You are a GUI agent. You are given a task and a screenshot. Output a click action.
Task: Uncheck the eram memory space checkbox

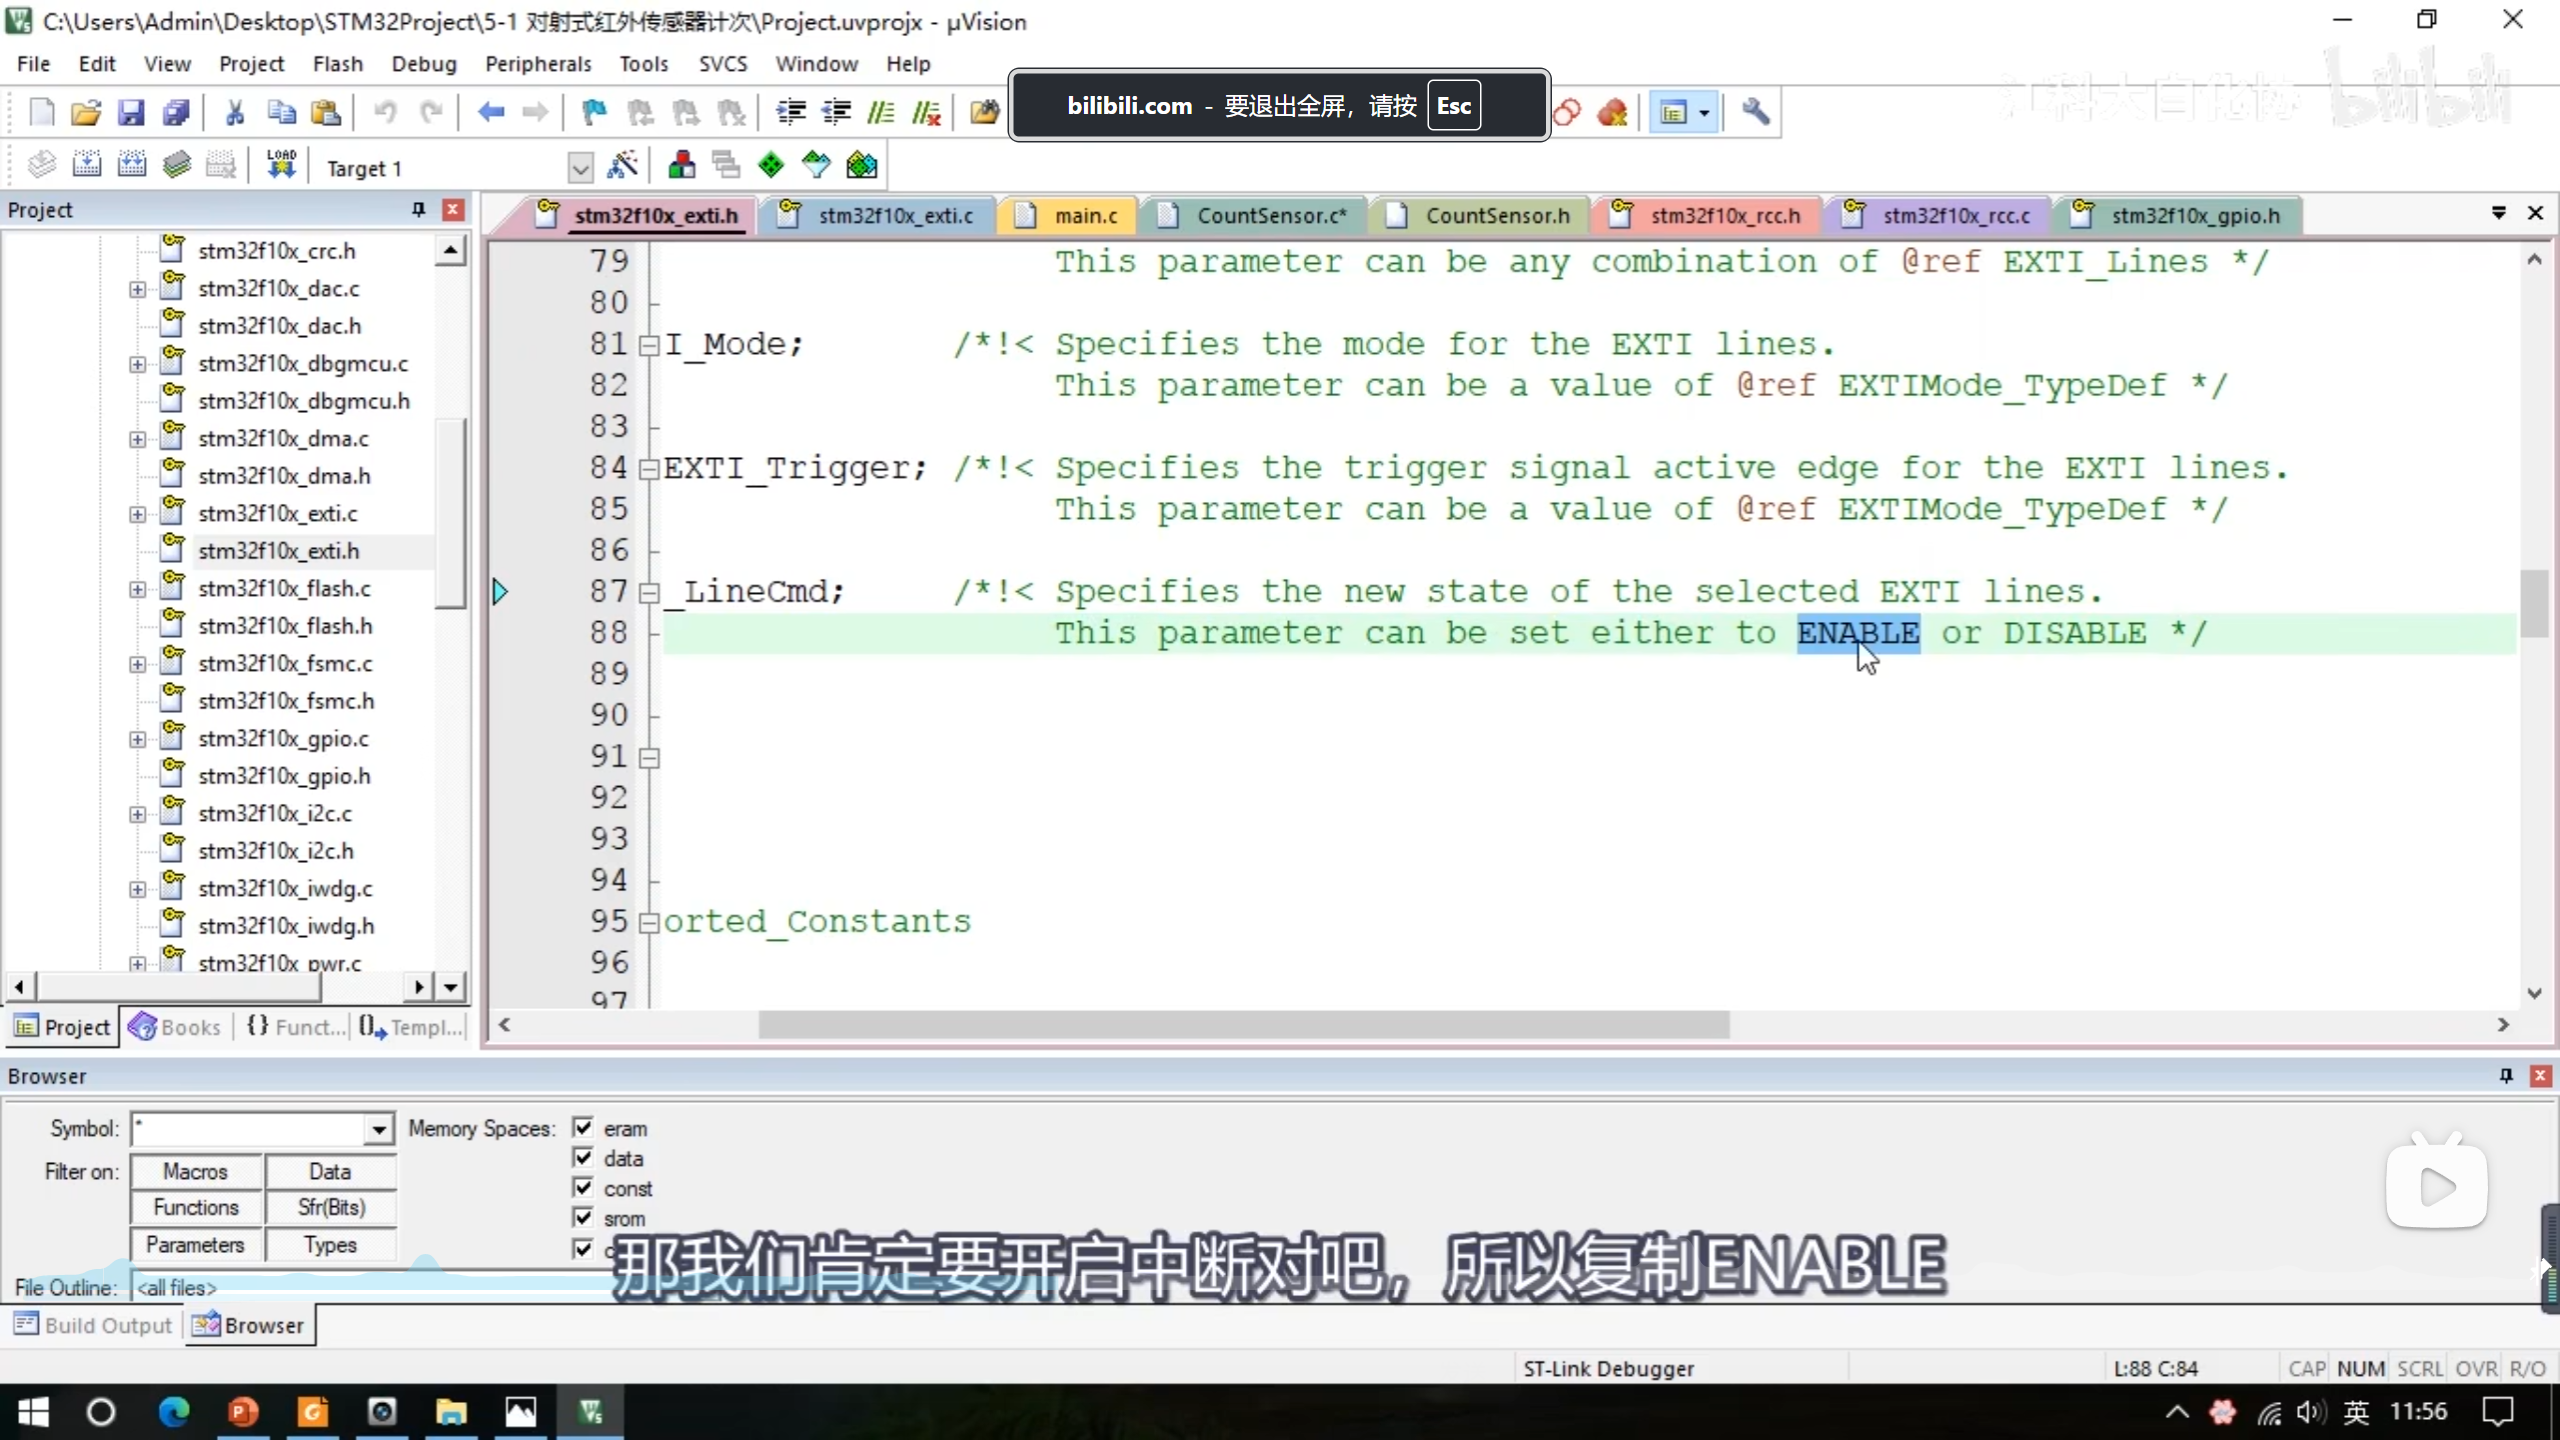pos(583,1128)
